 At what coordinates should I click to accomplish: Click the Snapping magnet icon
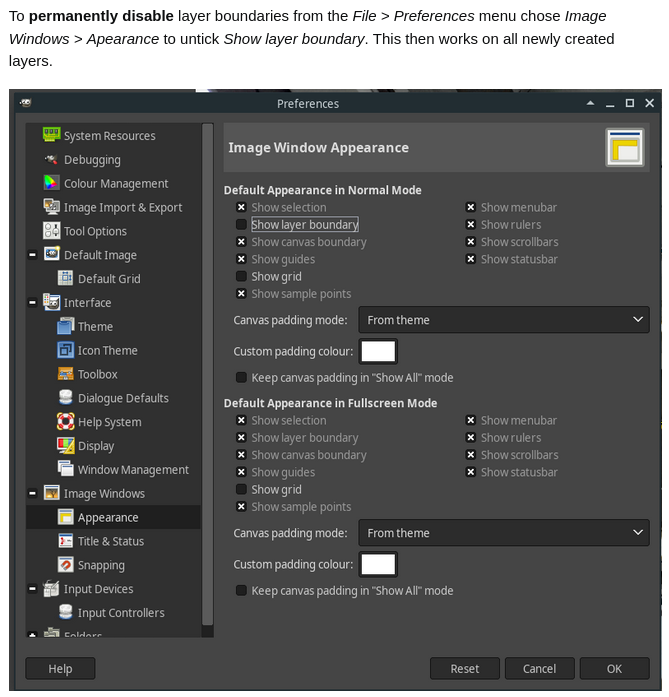click(x=65, y=565)
